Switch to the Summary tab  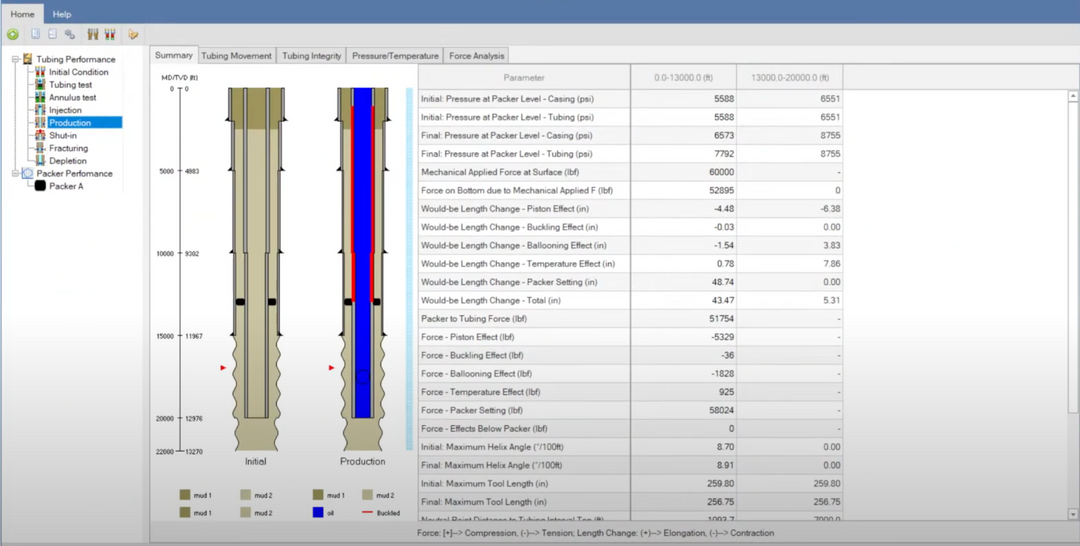pyautogui.click(x=174, y=55)
